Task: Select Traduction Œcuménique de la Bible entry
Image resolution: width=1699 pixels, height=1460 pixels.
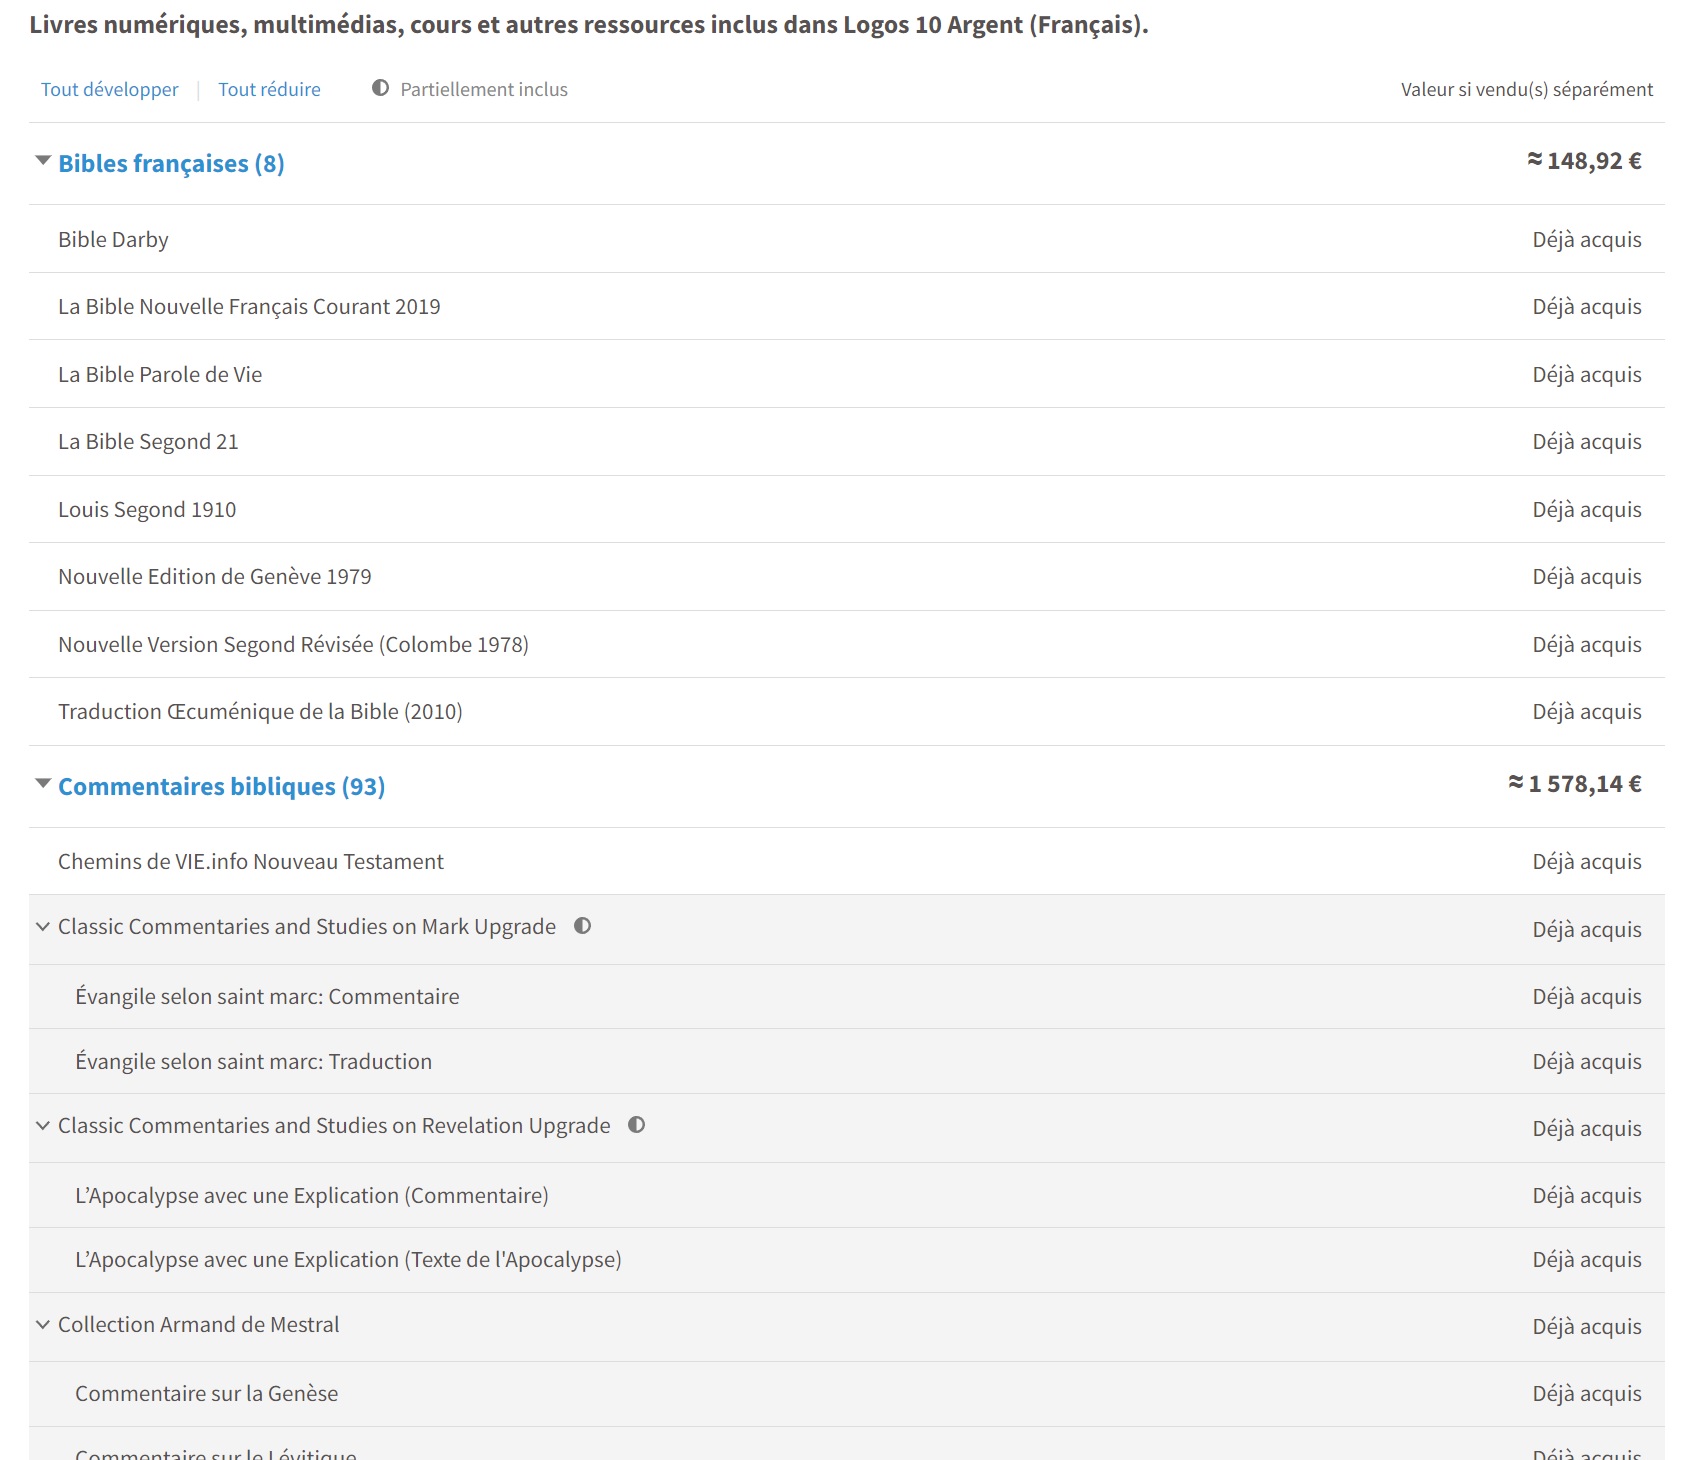Action: (x=260, y=712)
